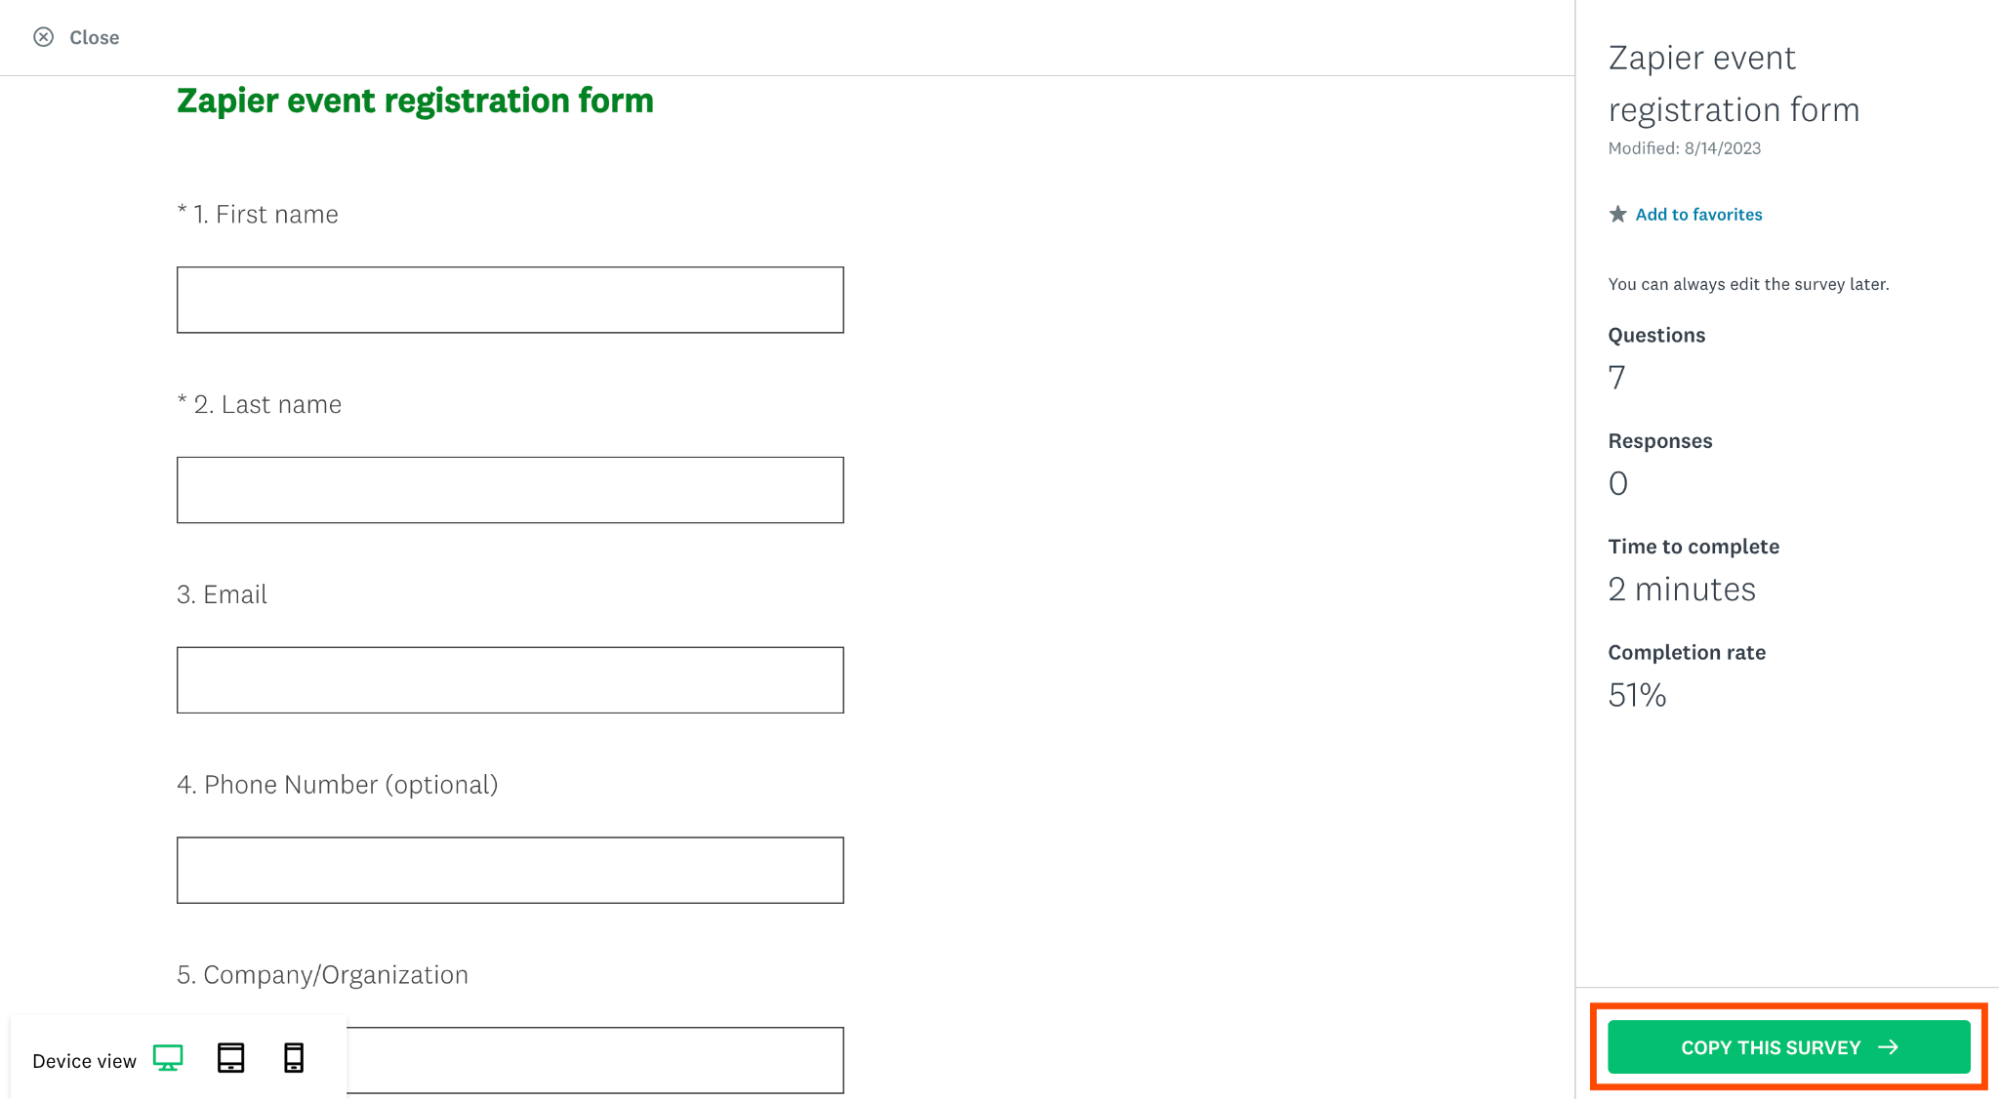This screenshot has height=1100, width=1999.
Task: Click the Company/Organization input field
Action: 596,1059
